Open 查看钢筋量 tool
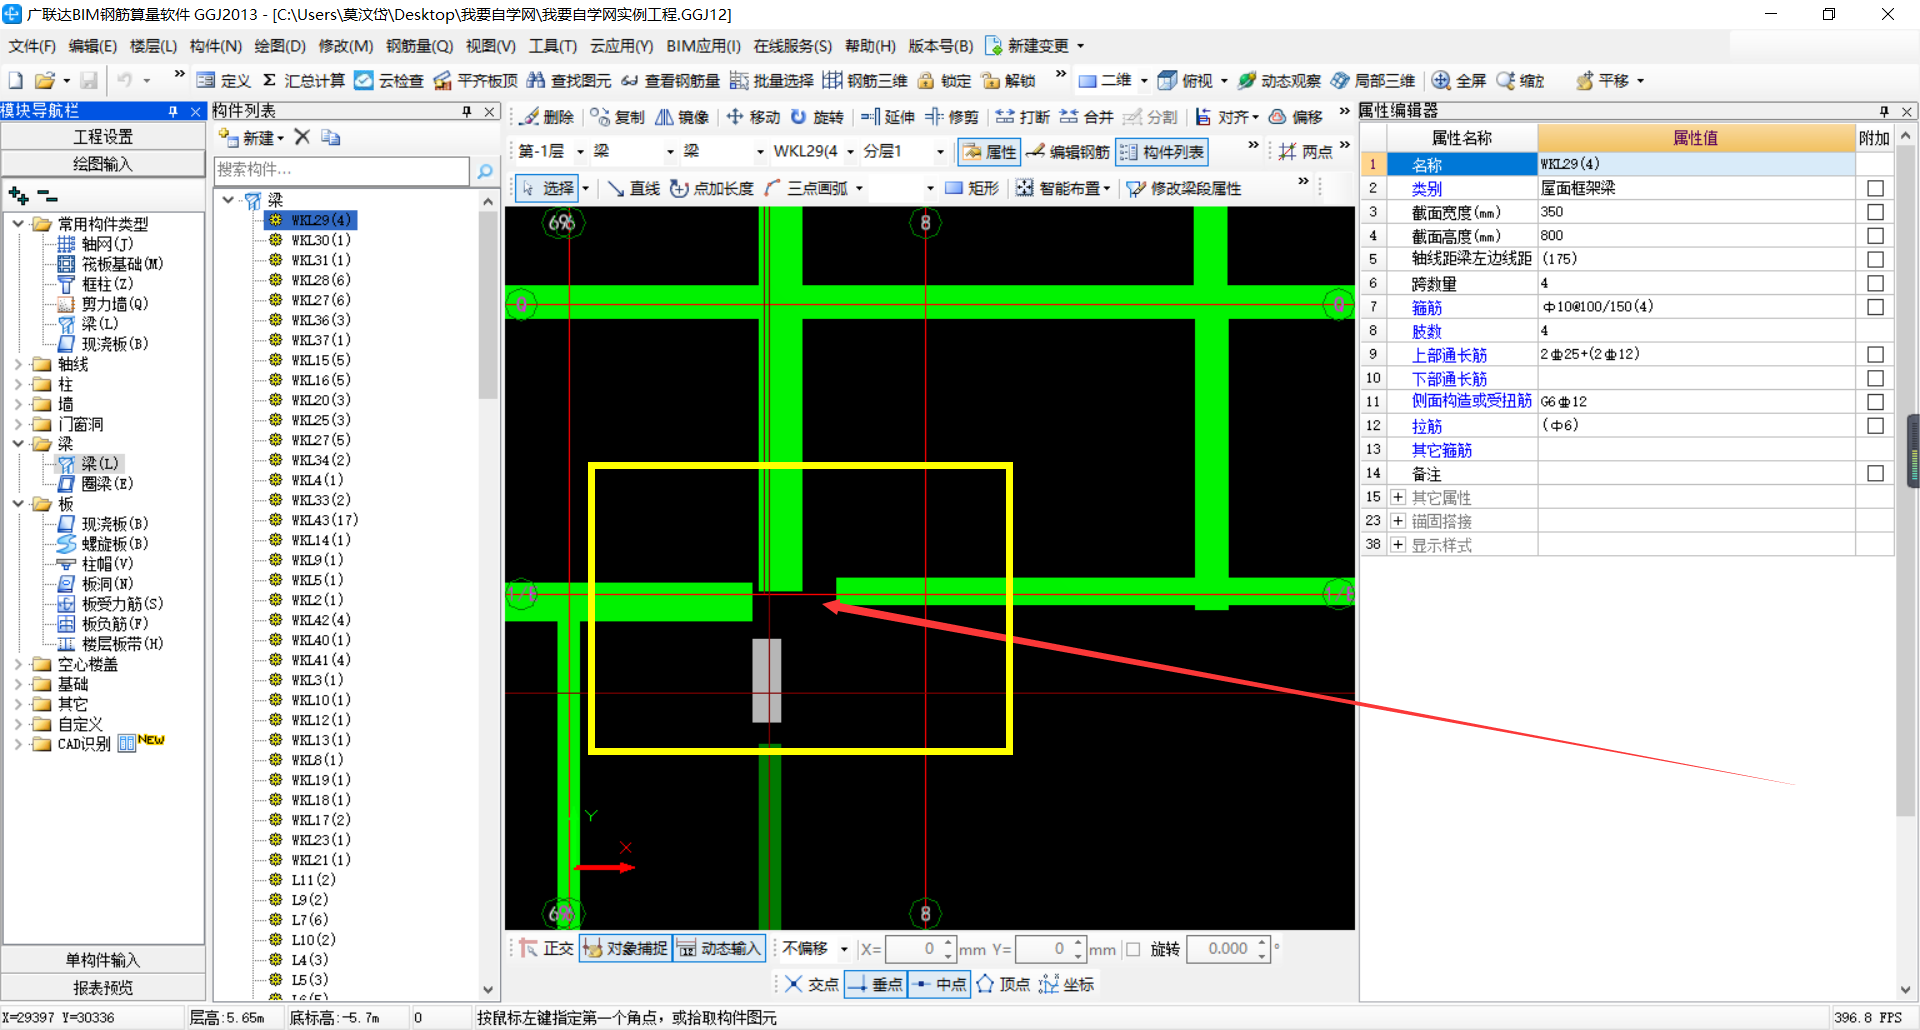Viewport: 1920px width, 1030px height. [670, 80]
